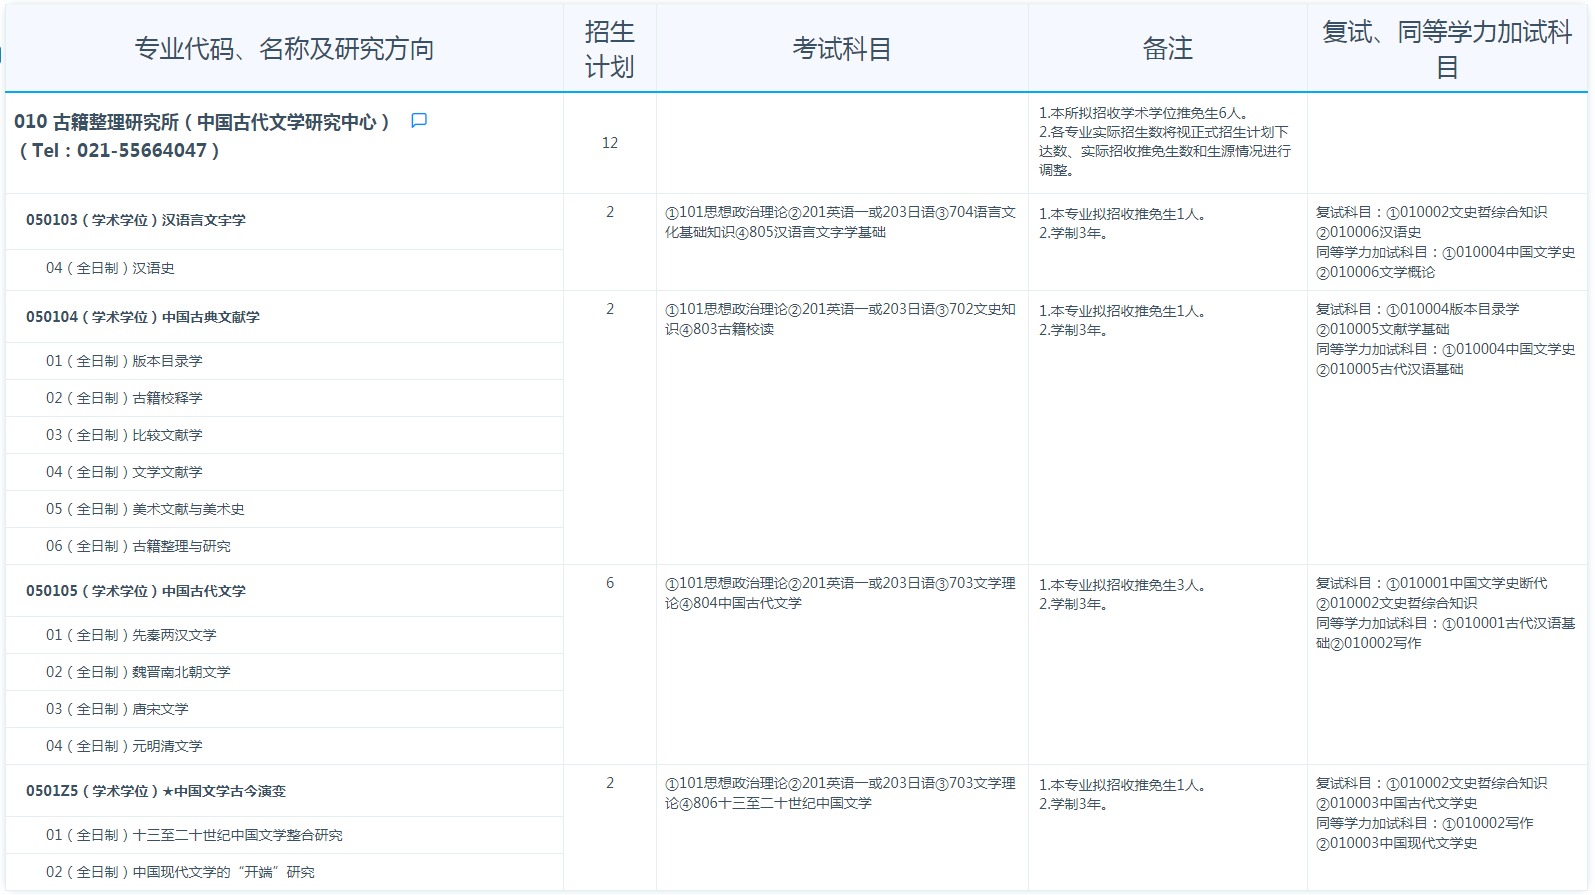
Task: Click research direction 04 汉语史
Action: 110,268
